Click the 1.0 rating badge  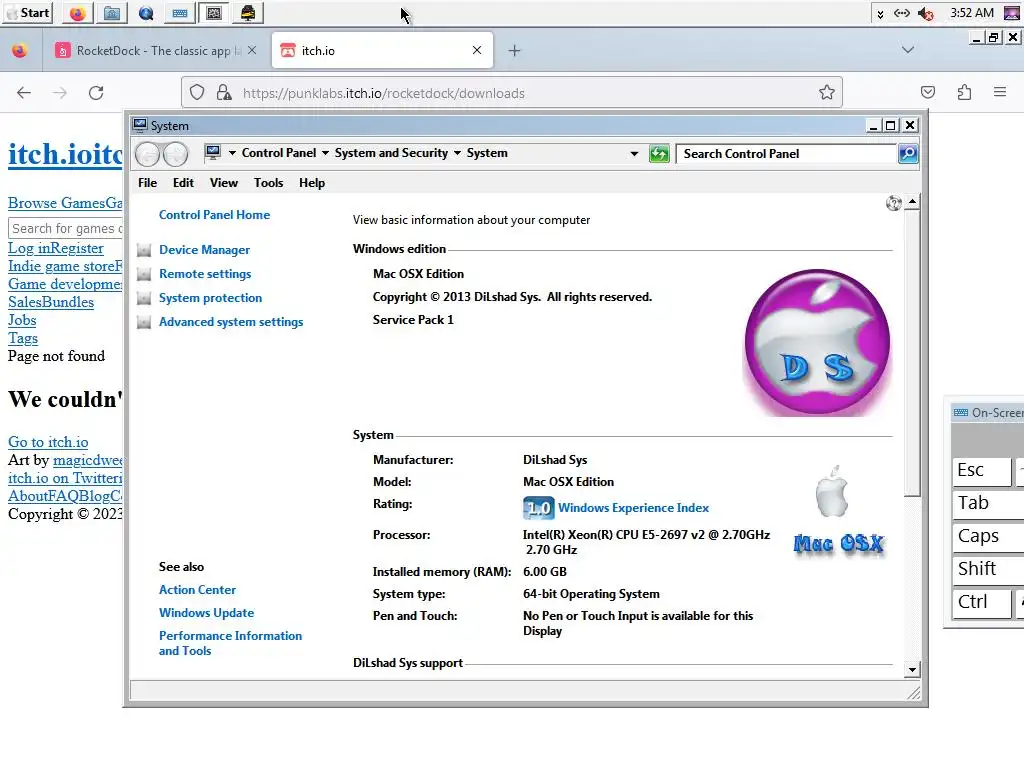point(539,508)
